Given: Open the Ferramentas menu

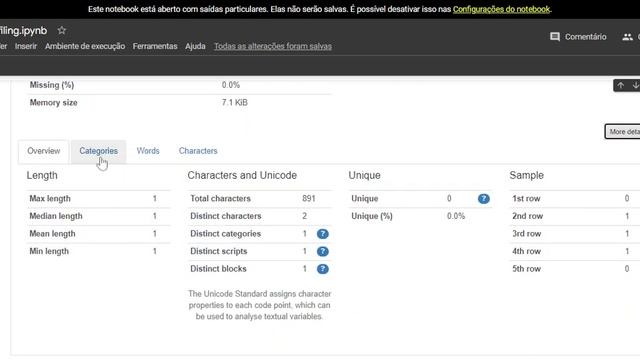Looking at the screenshot, I should 155,46.
